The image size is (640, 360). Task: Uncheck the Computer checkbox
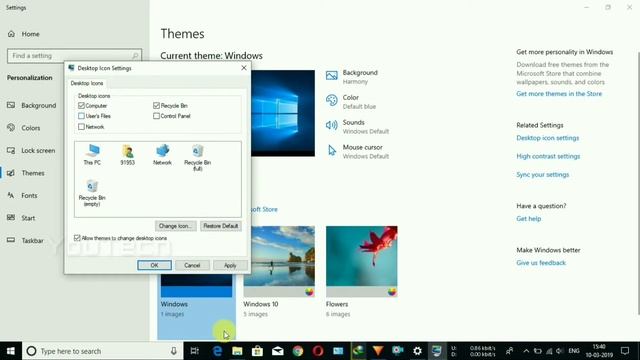pyautogui.click(x=81, y=105)
